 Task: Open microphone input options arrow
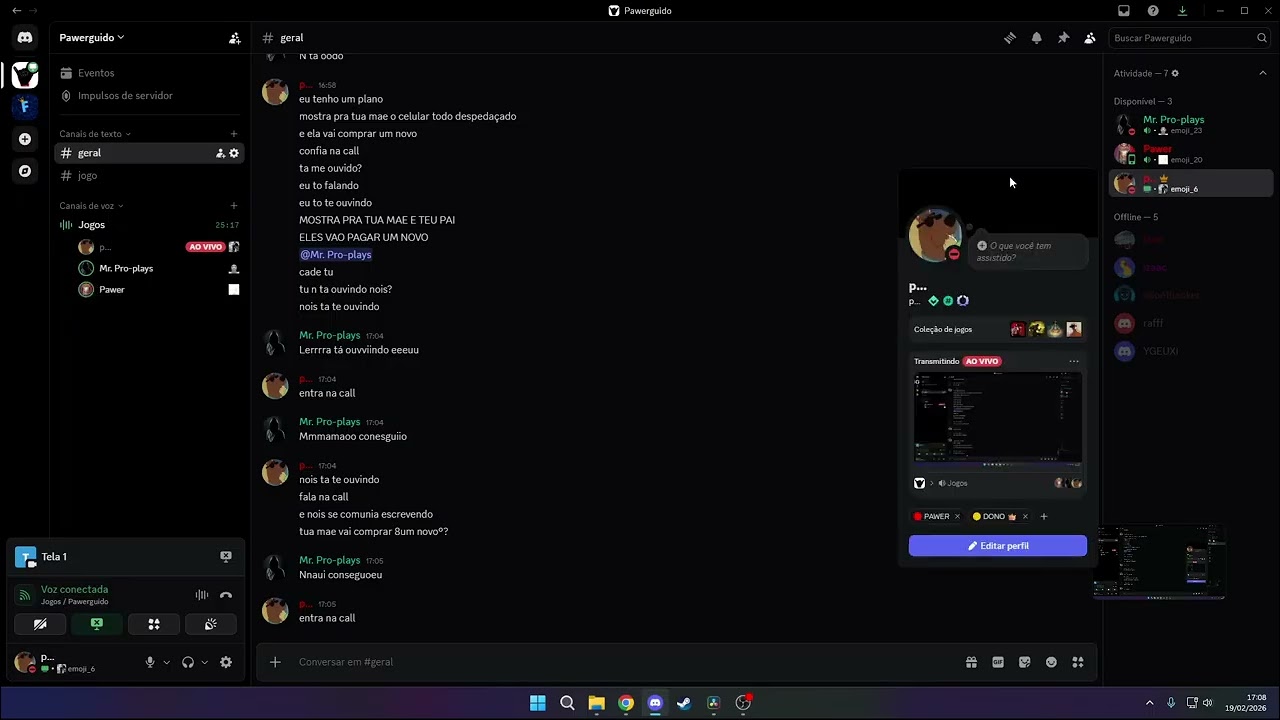tap(166, 662)
